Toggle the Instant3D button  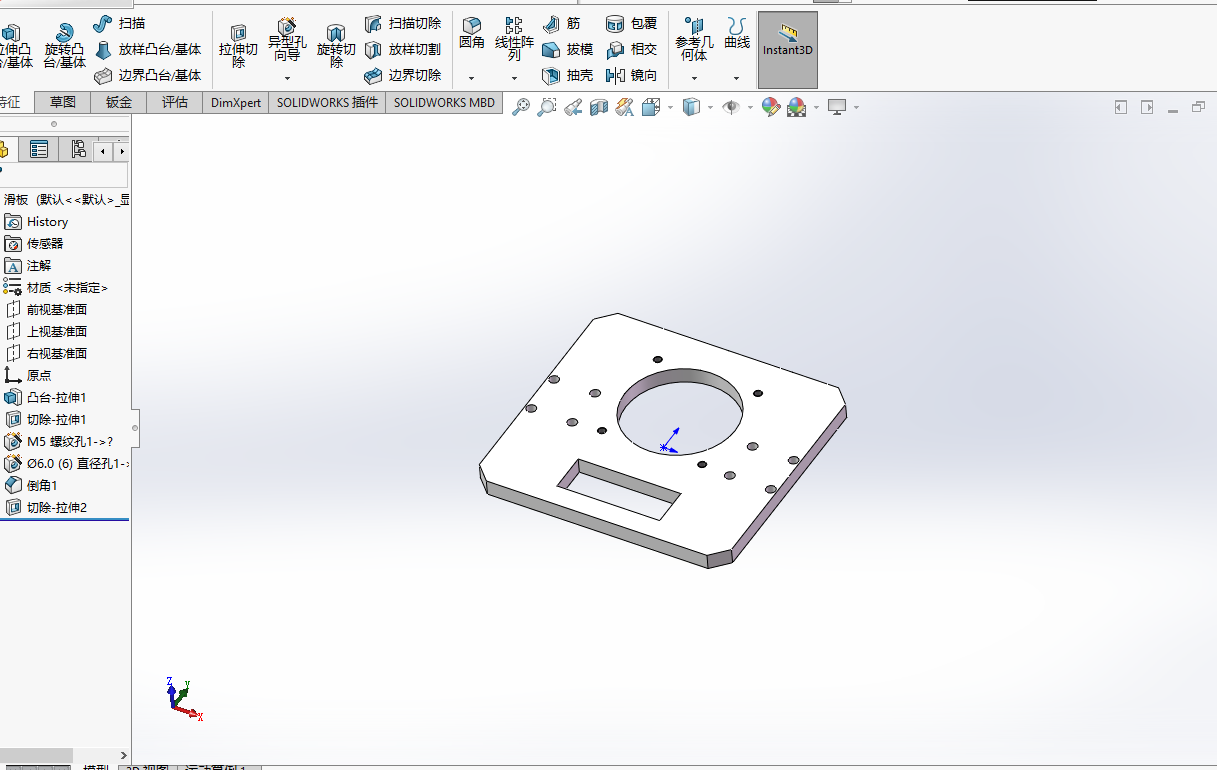[788, 50]
